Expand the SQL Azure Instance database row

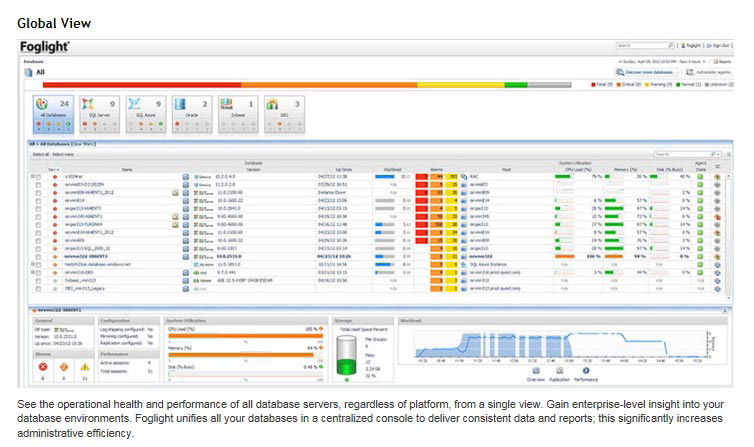(33, 265)
